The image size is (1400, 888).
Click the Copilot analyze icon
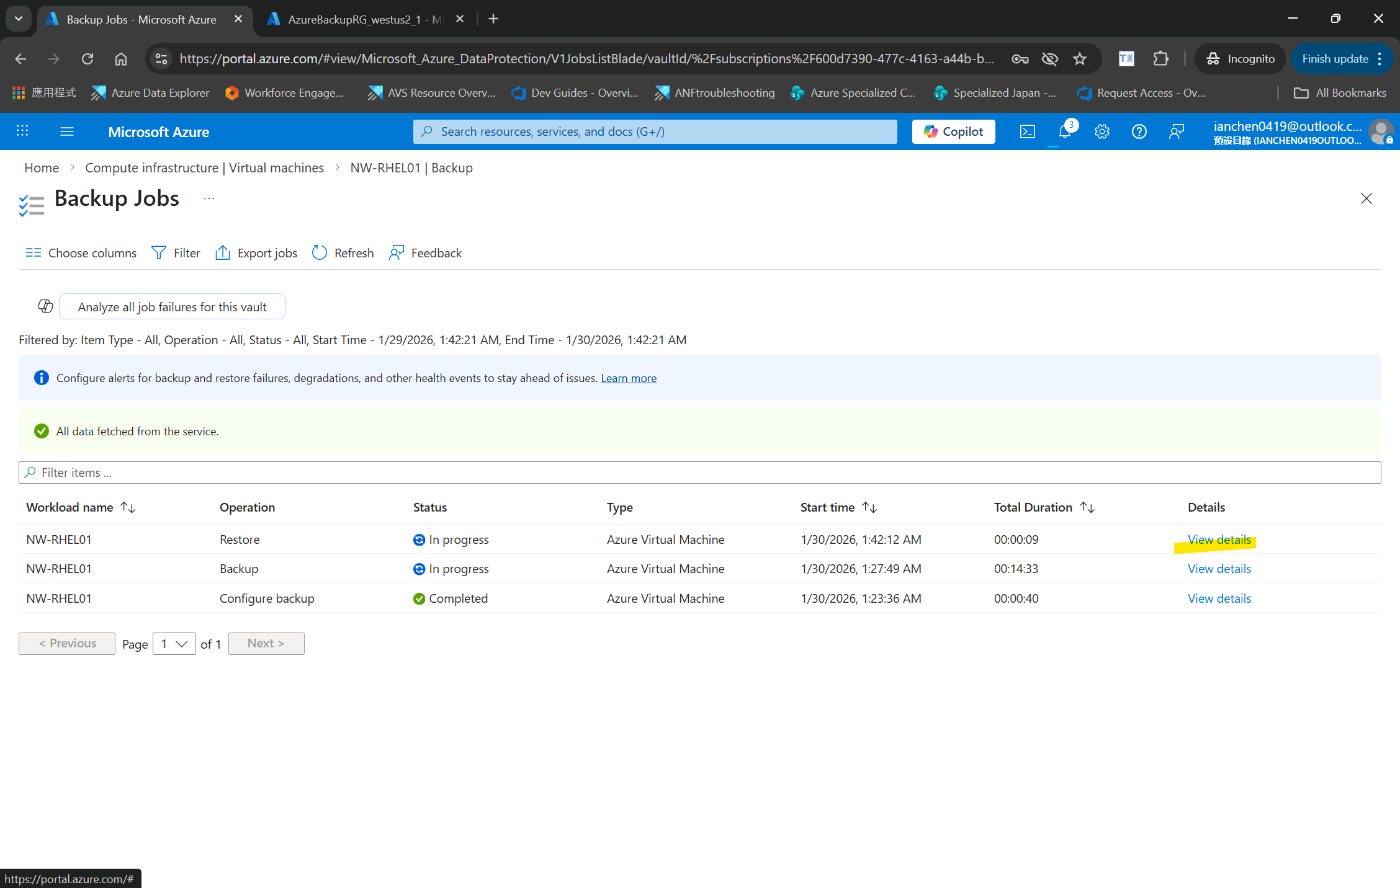(45, 306)
